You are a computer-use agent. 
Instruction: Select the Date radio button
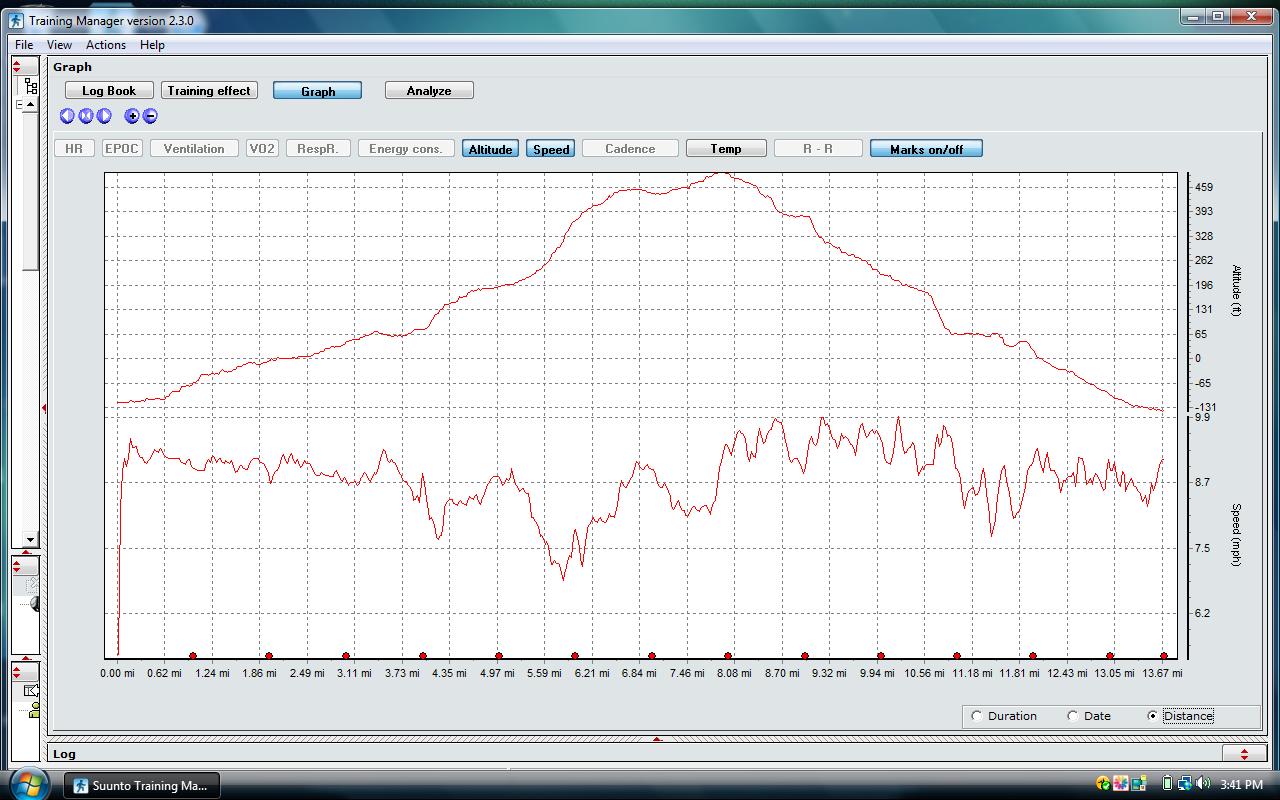(1073, 716)
